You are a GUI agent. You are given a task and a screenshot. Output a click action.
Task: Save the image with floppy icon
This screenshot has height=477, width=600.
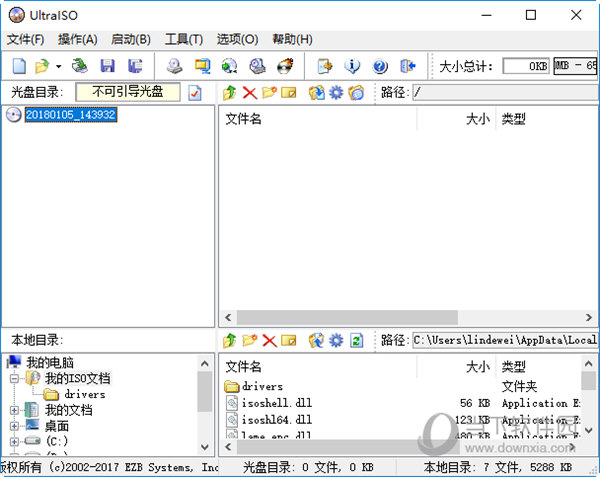(x=108, y=66)
